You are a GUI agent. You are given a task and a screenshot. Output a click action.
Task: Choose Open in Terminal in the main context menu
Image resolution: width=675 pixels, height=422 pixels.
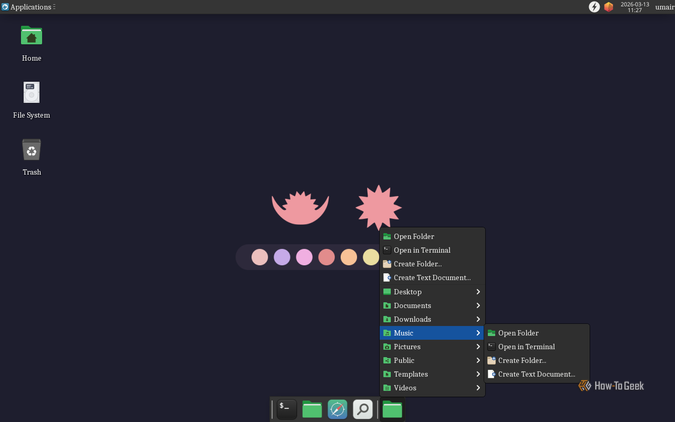[x=432, y=250]
